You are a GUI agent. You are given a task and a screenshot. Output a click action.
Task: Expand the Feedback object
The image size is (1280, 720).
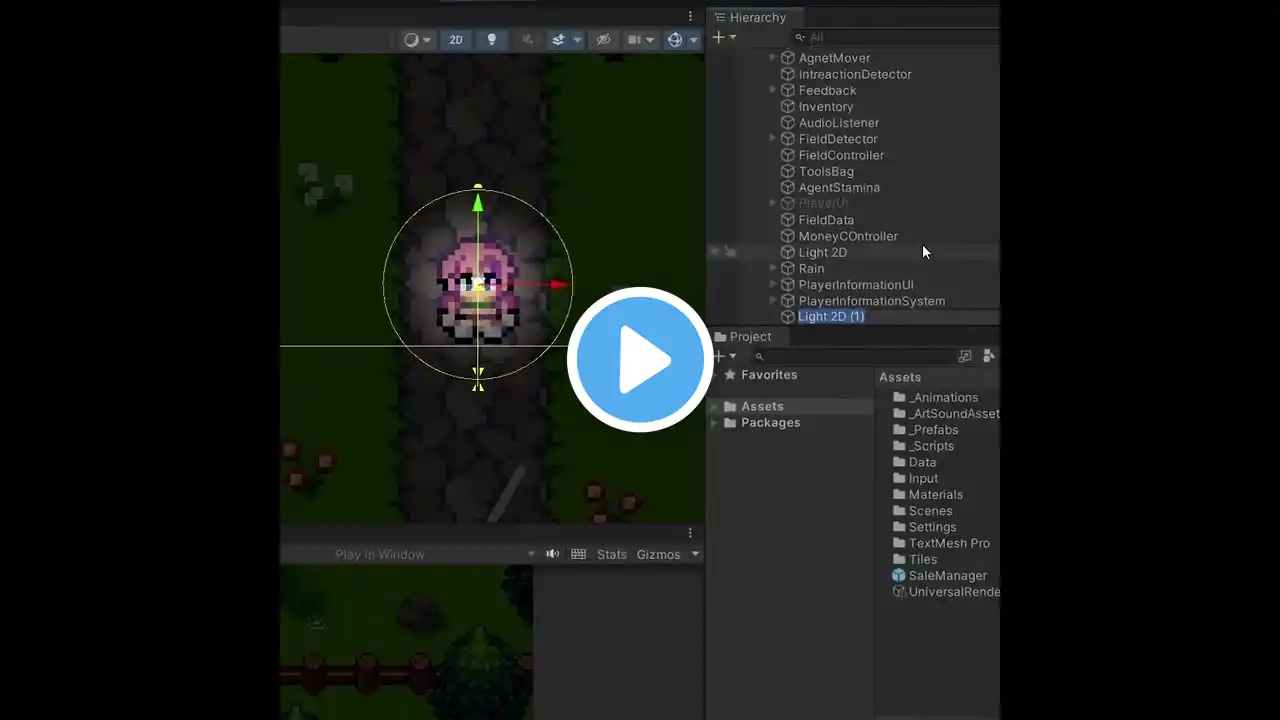click(x=773, y=90)
